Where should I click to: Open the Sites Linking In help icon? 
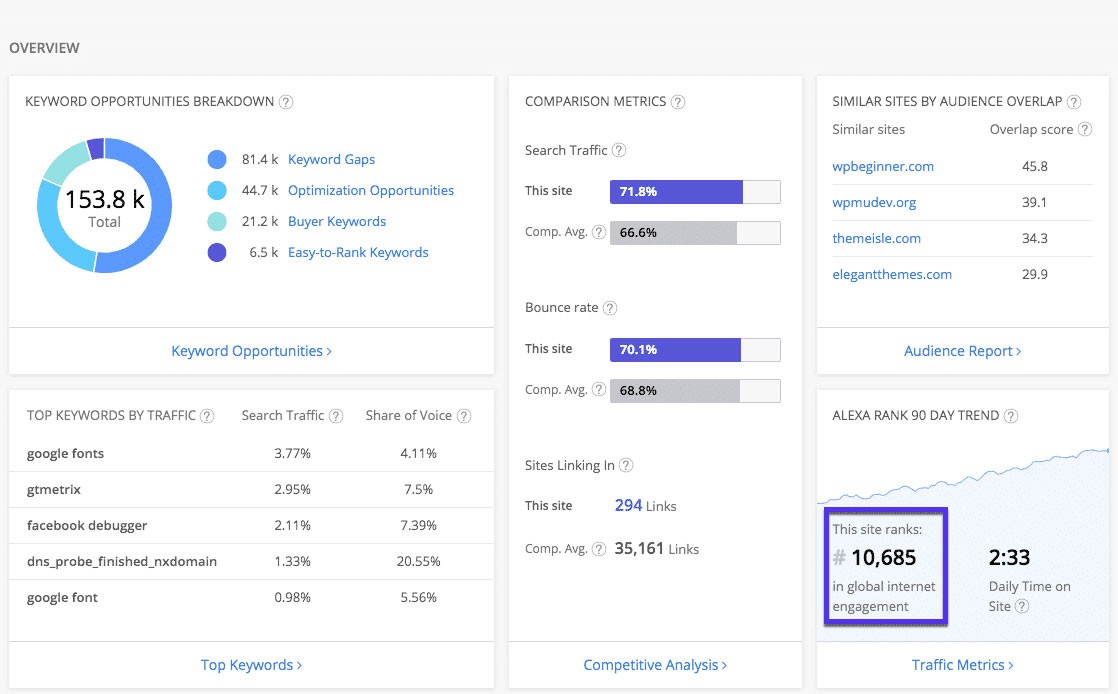627,465
